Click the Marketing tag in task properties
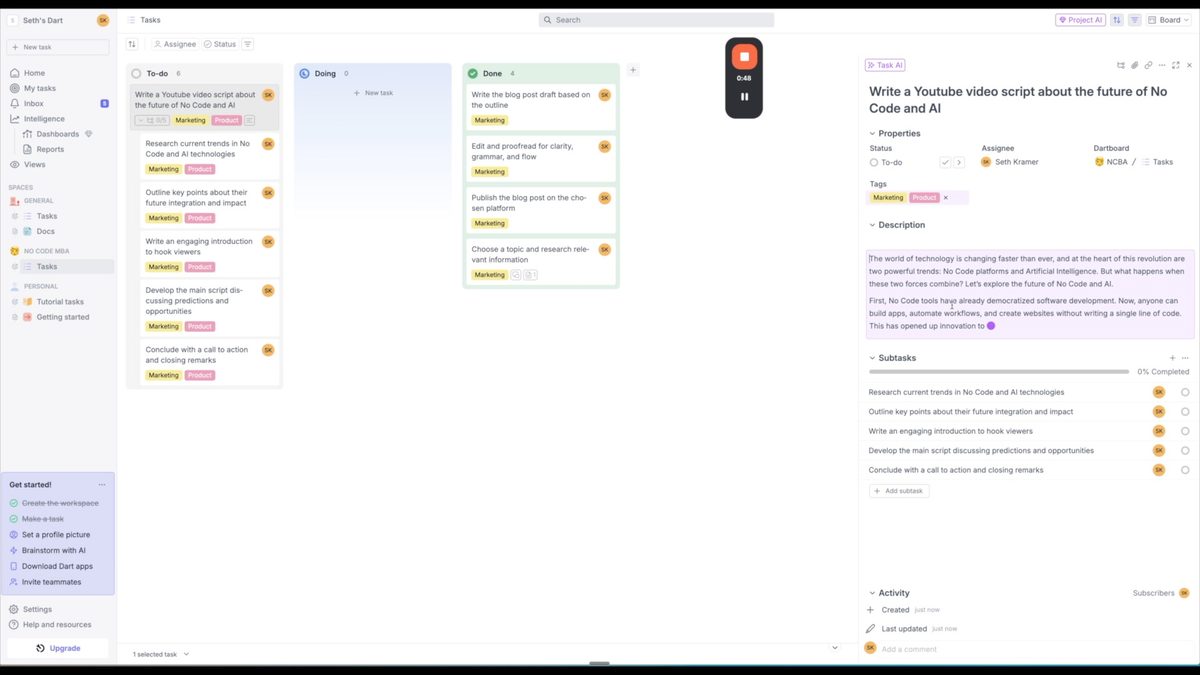The image size is (1200, 675). click(x=888, y=198)
